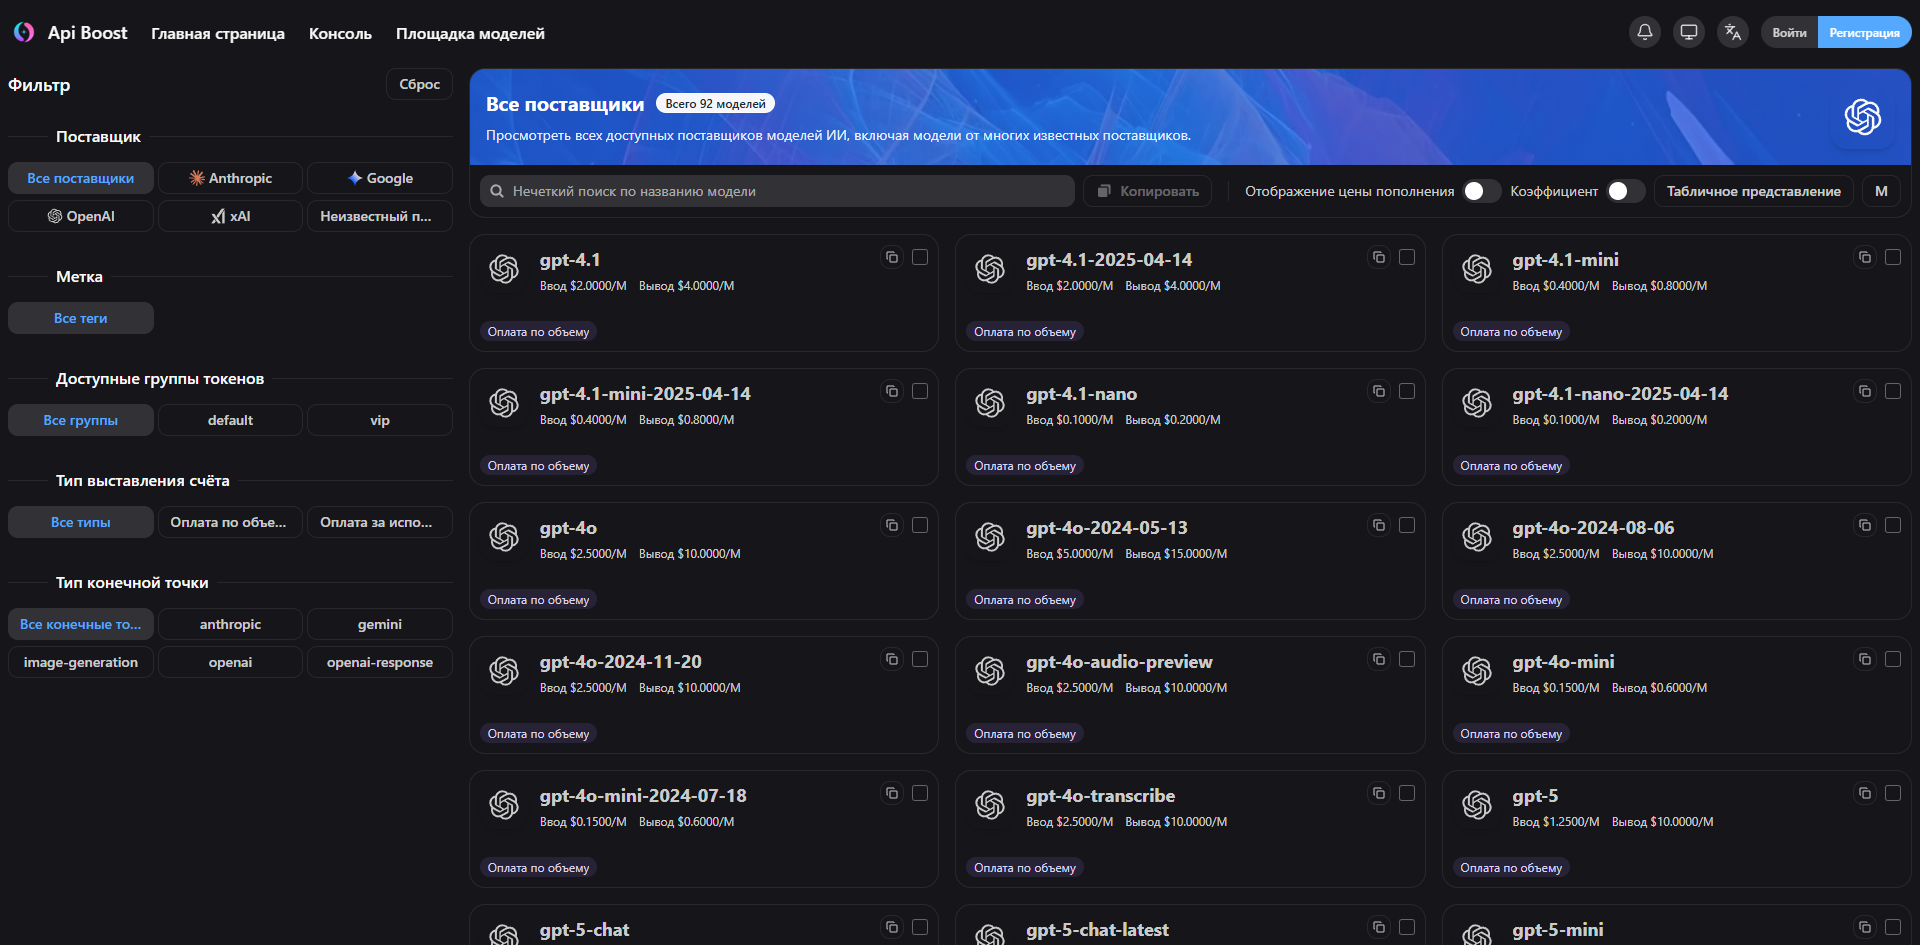Image resolution: width=1920 pixels, height=945 pixels.
Task: Check the gpt-5 model checkbox
Action: tap(1893, 793)
